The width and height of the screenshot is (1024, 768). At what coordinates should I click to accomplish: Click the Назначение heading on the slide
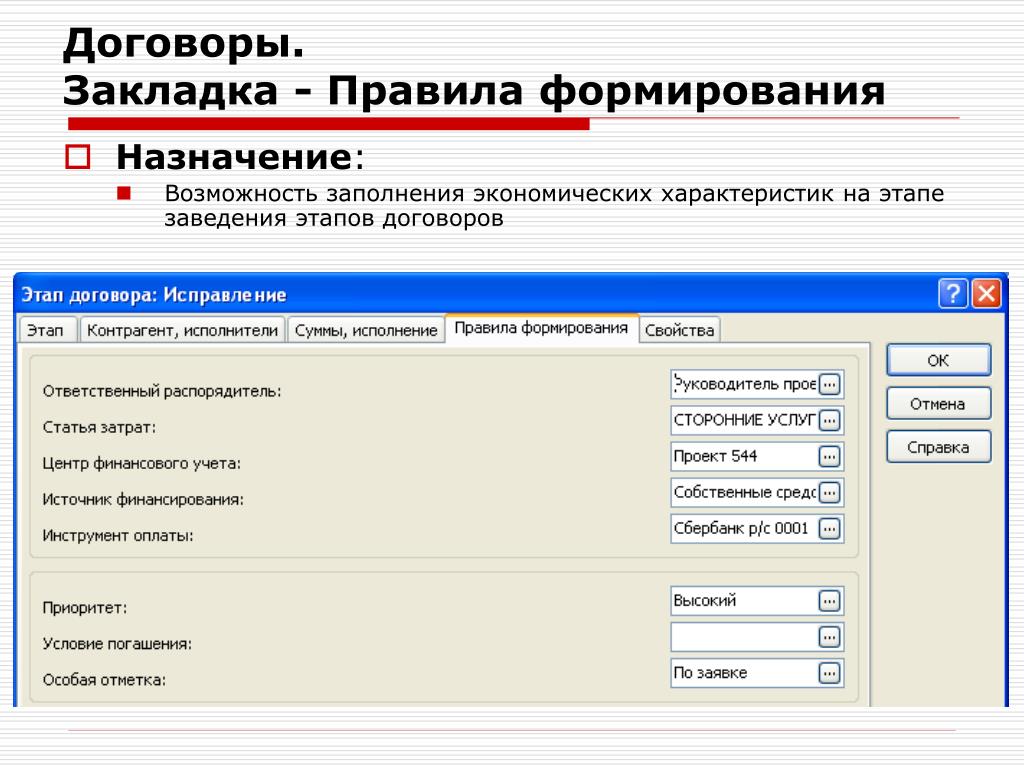[x=240, y=157]
